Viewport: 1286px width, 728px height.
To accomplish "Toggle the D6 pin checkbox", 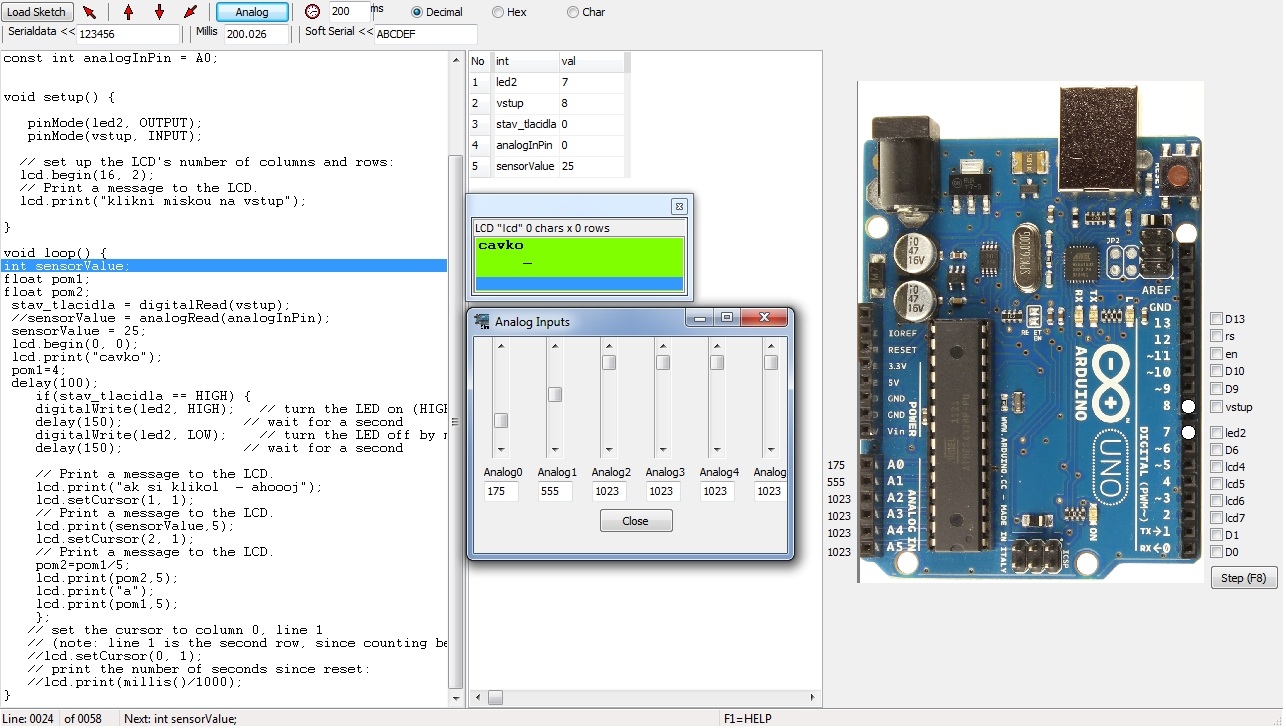I will pyautogui.click(x=1216, y=450).
